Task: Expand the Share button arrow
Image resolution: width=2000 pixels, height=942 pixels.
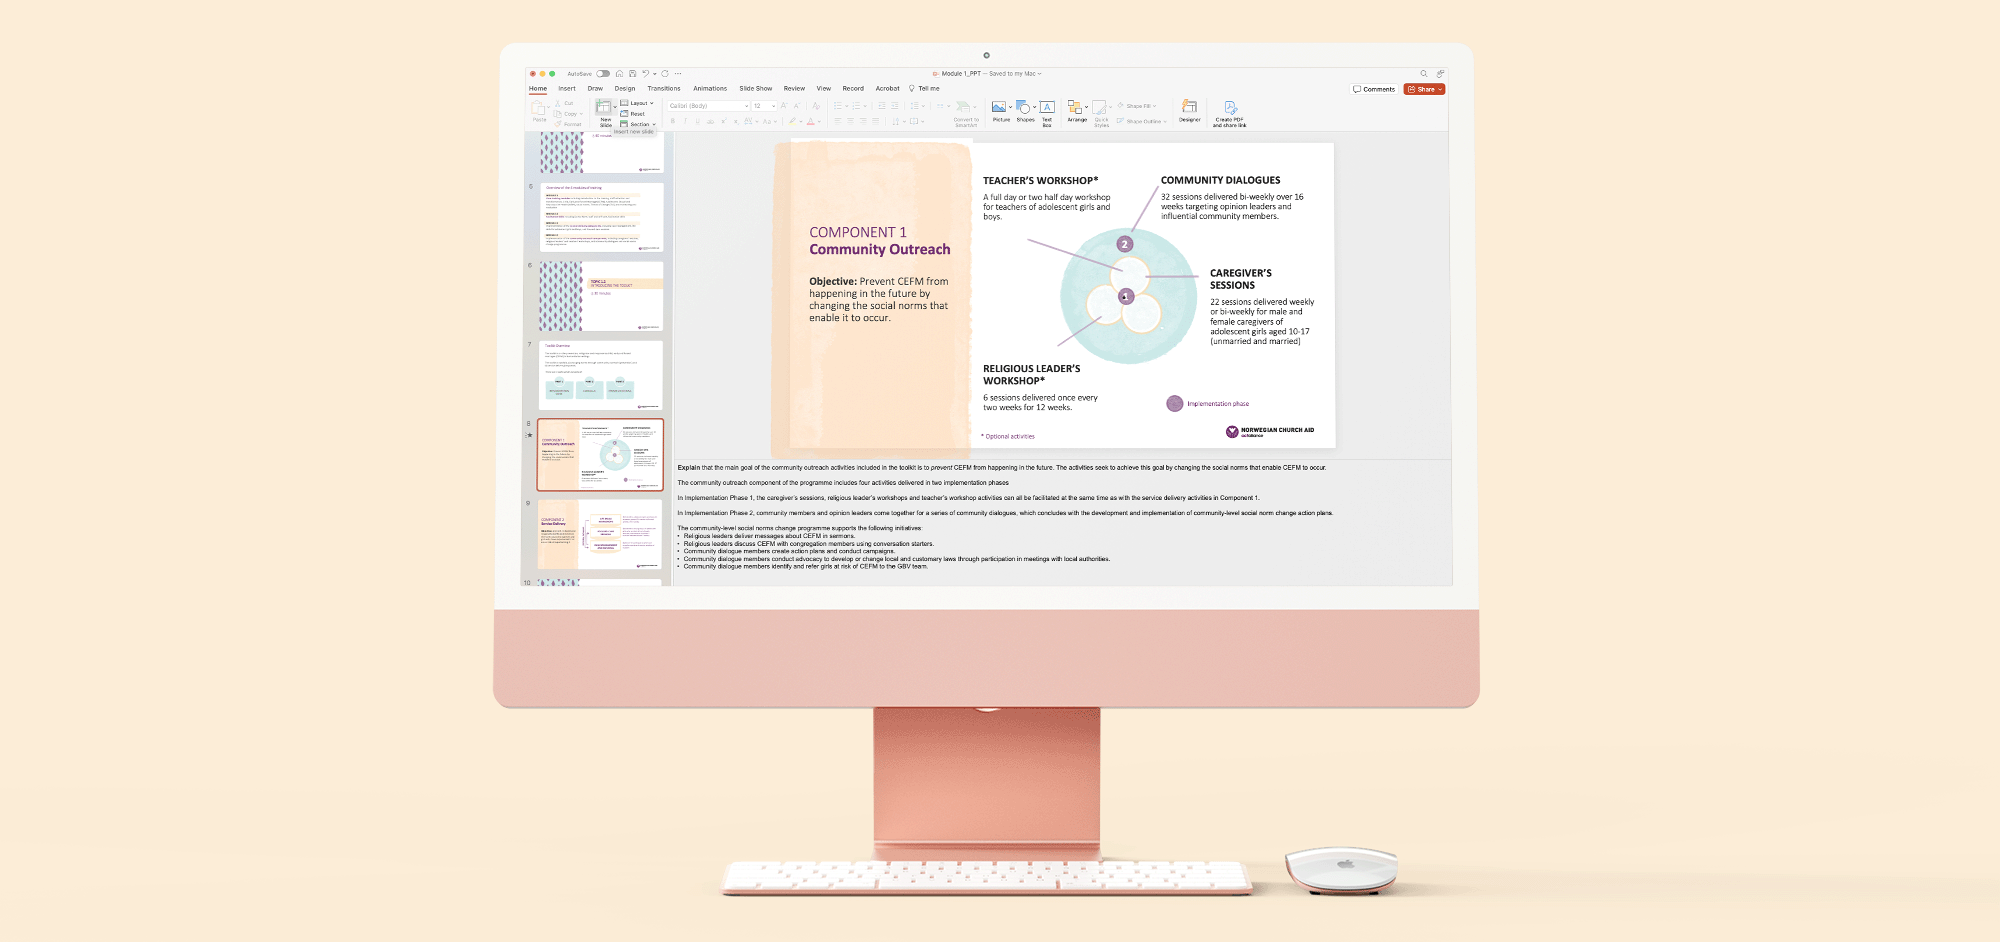Action: [x=1440, y=89]
